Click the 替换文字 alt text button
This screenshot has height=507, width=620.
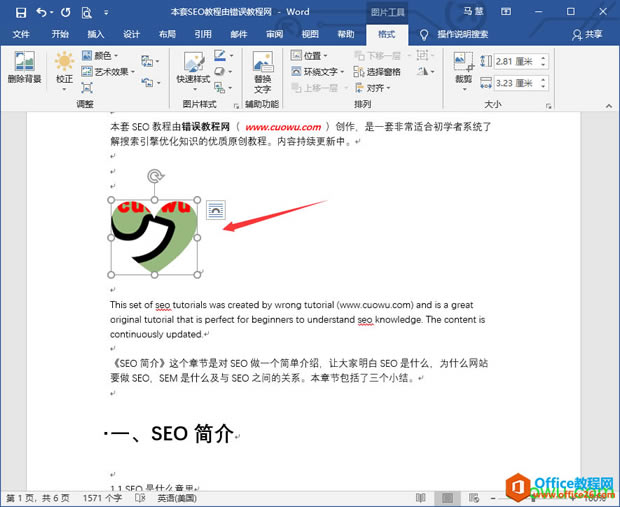tap(262, 72)
